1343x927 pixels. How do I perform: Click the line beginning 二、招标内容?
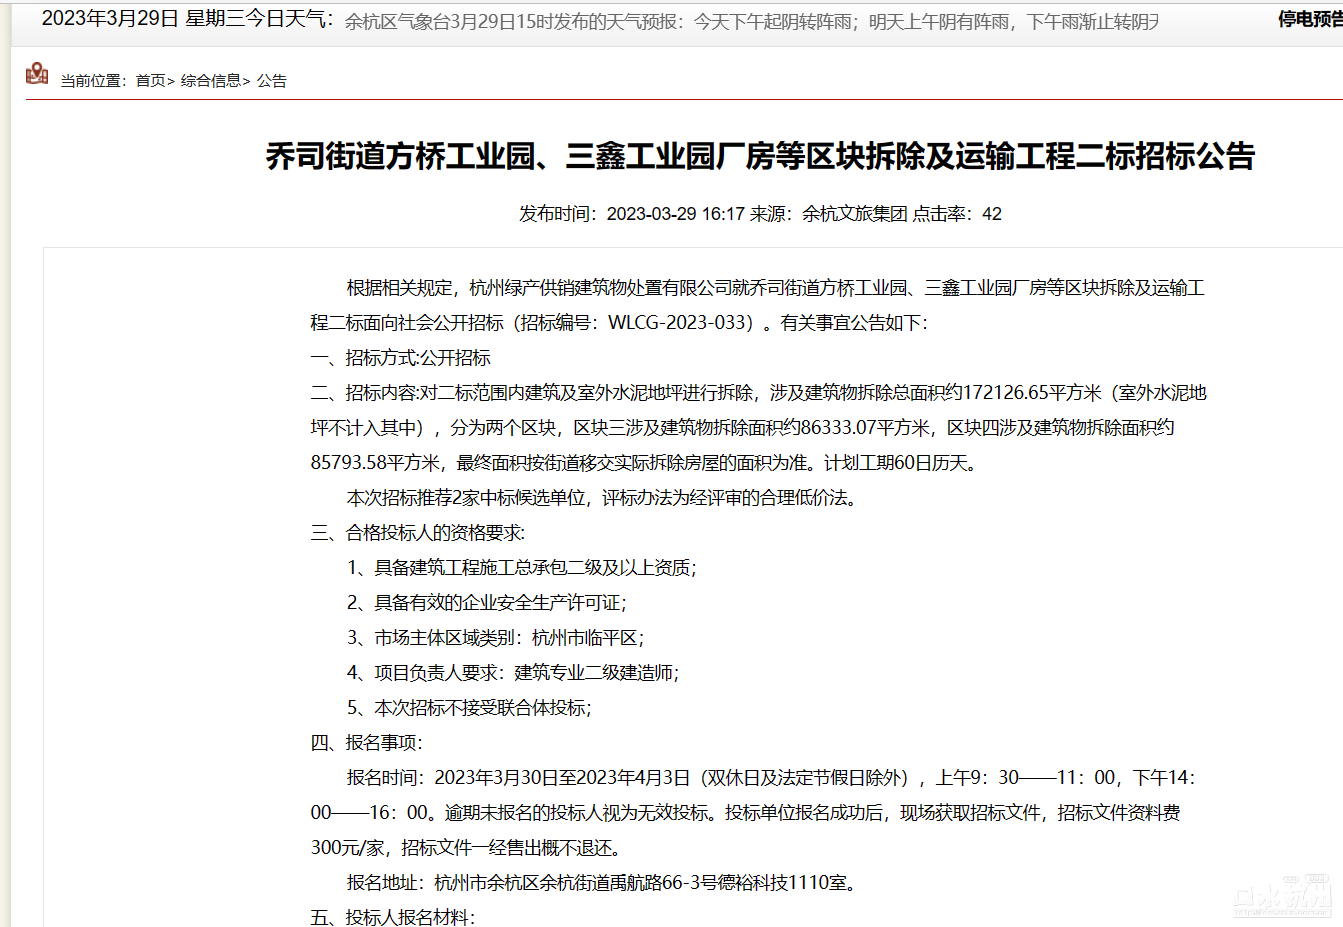[759, 393]
